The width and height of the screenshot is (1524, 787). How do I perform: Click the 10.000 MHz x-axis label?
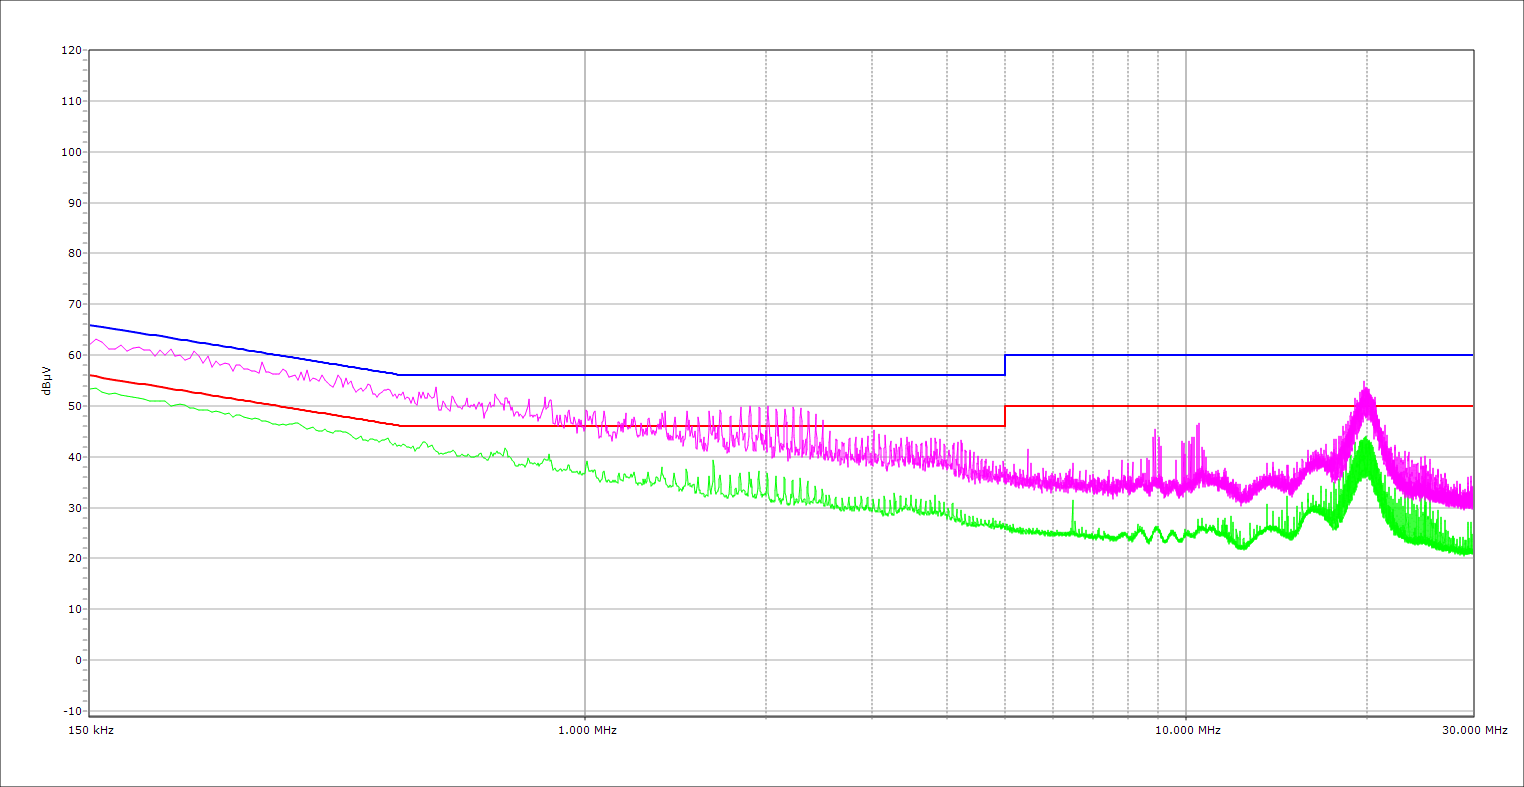pos(1188,730)
